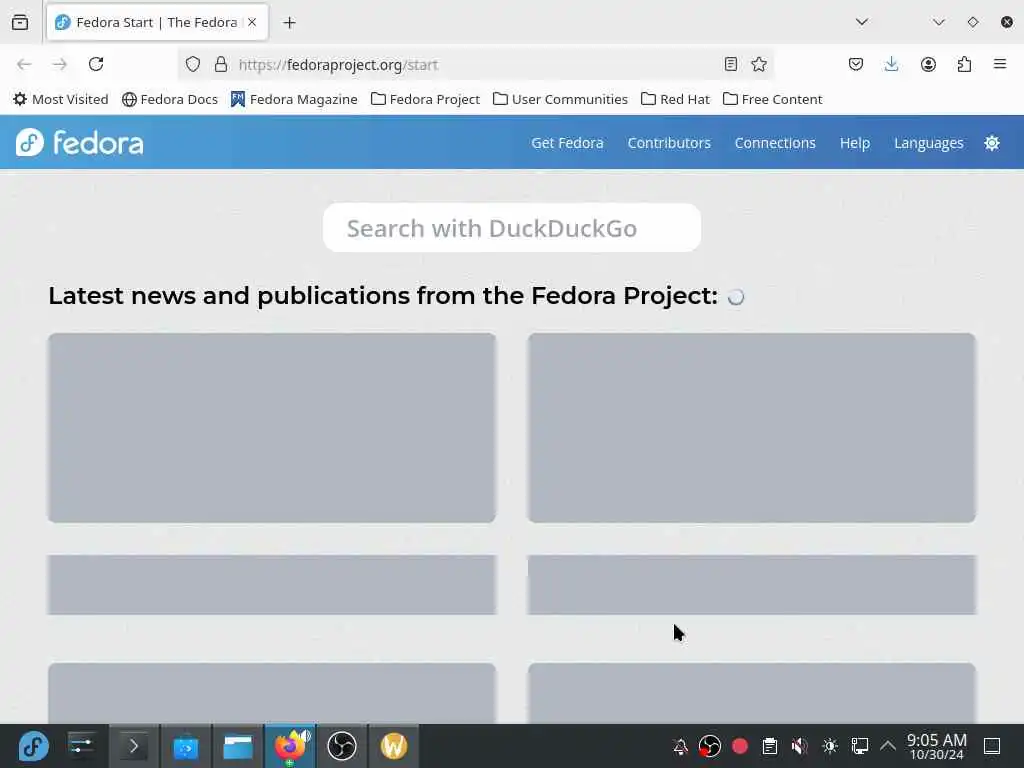Open the yellow W application taskbar icon
This screenshot has height=768, width=1024.
coord(394,746)
